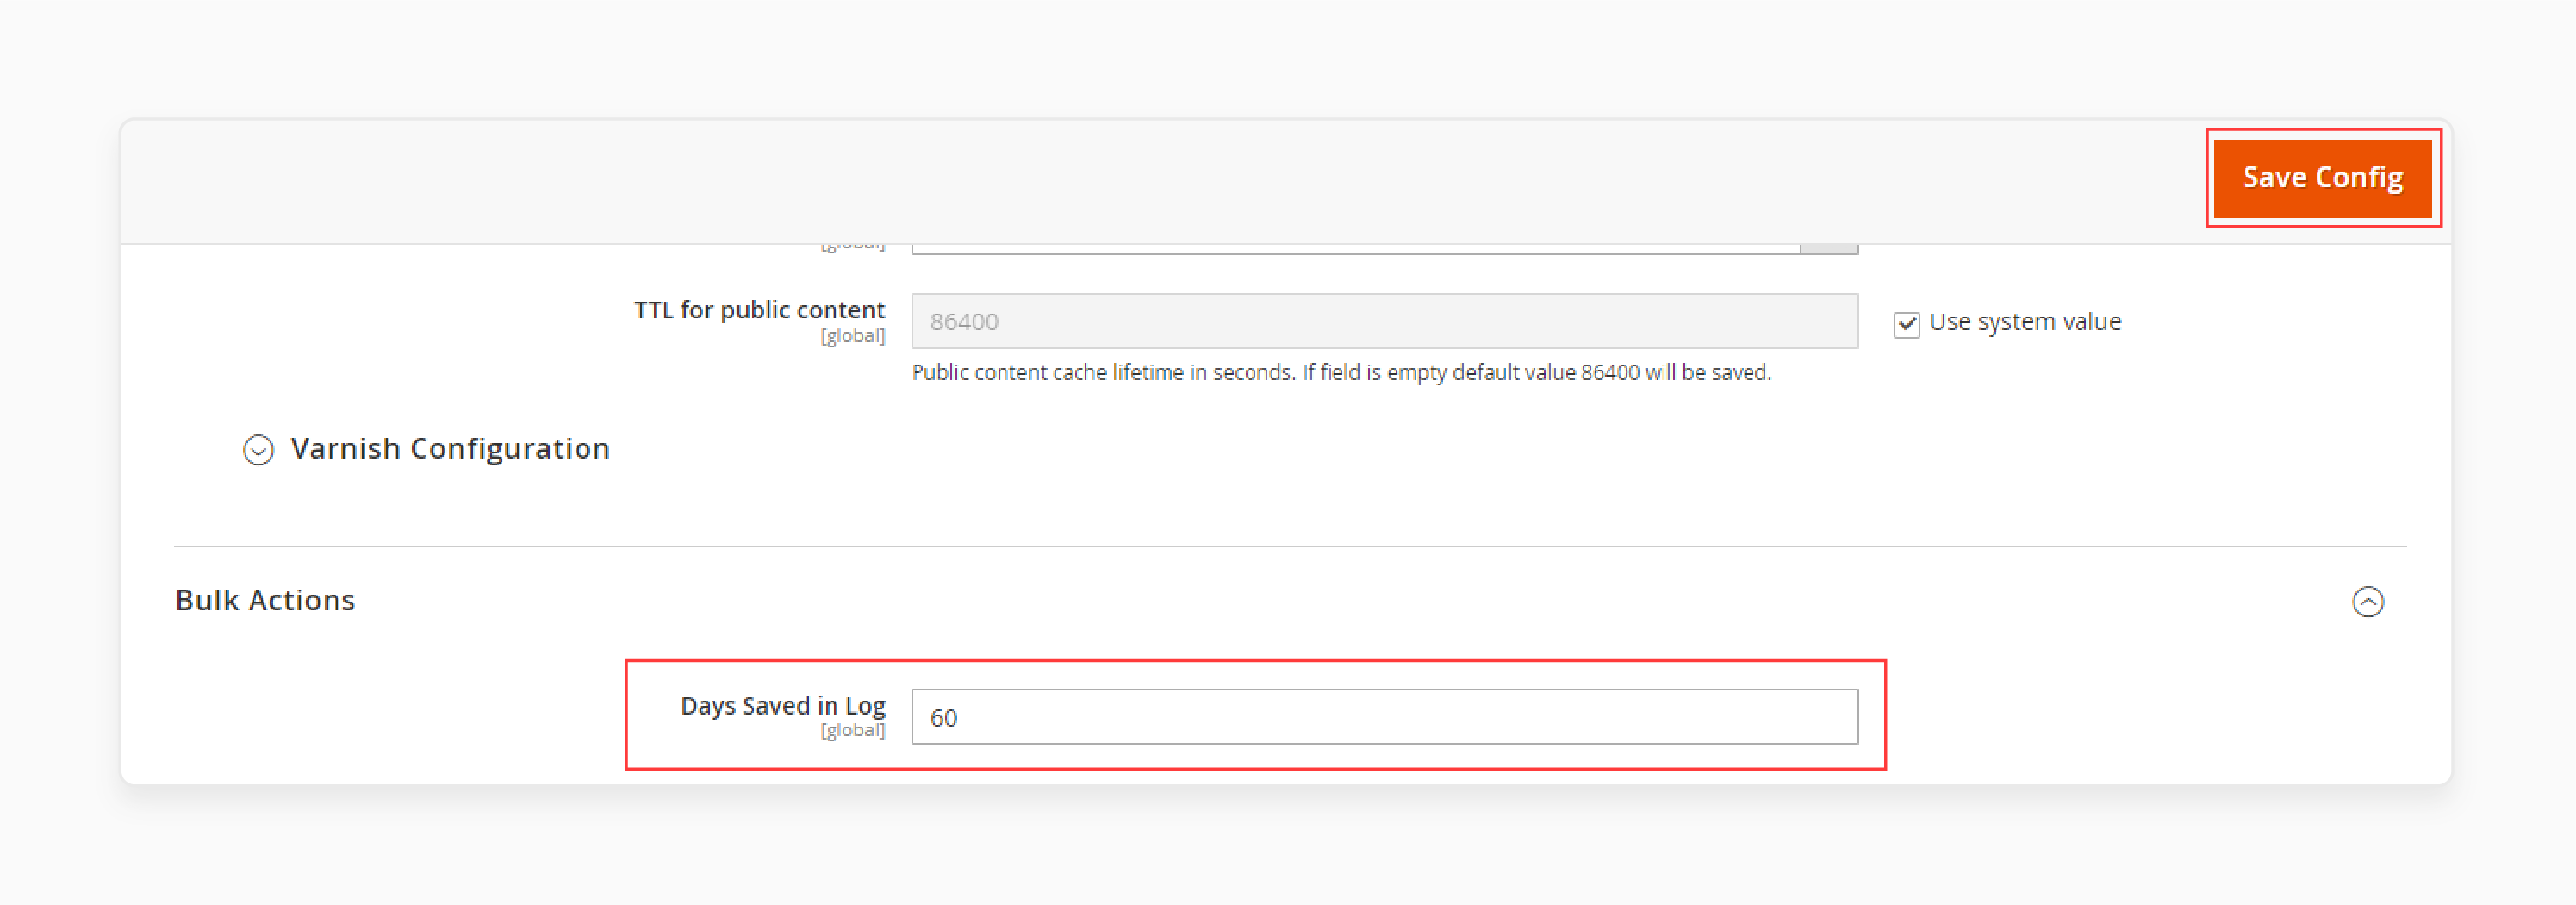The image size is (2576, 905).
Task: Click the public content cache lifetime note
Action: 1341,373
